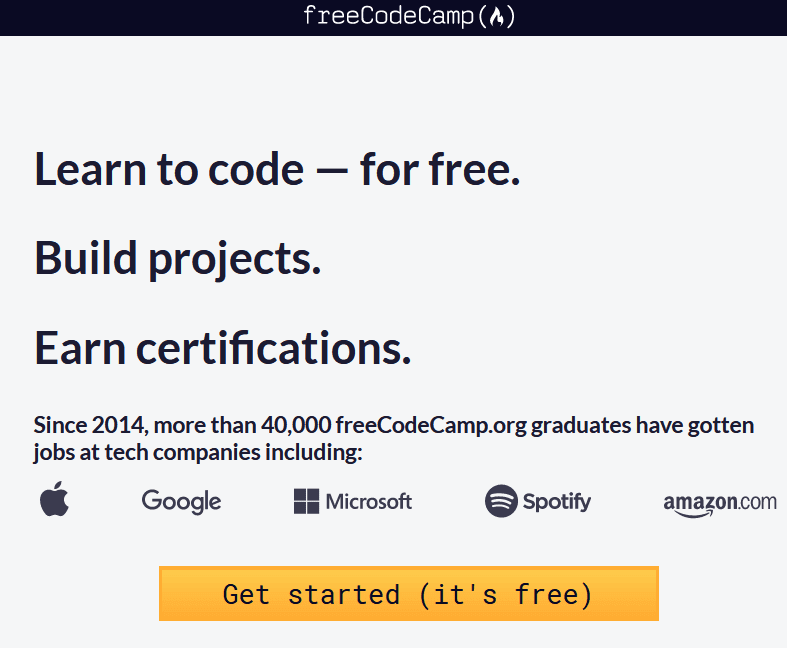Click the "Build projects." heading
This screenshot has width=787, height=648.
click(x=178, y=258)
